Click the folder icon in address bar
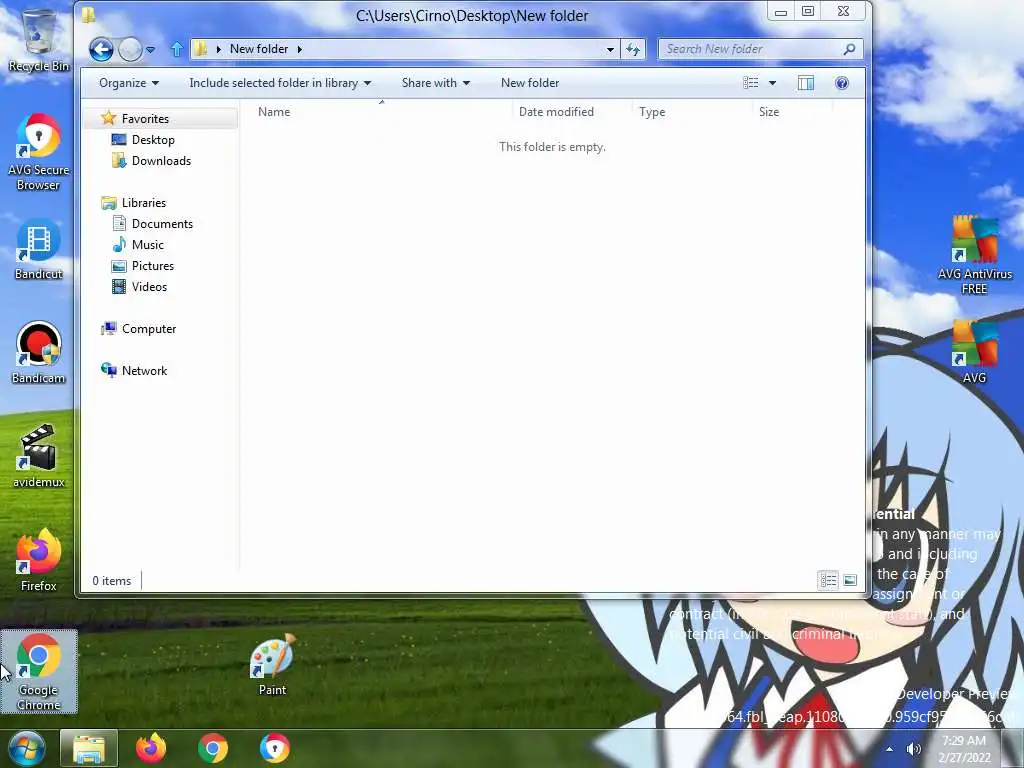This screenshot has width=1024, height=768. coord(201,49)
